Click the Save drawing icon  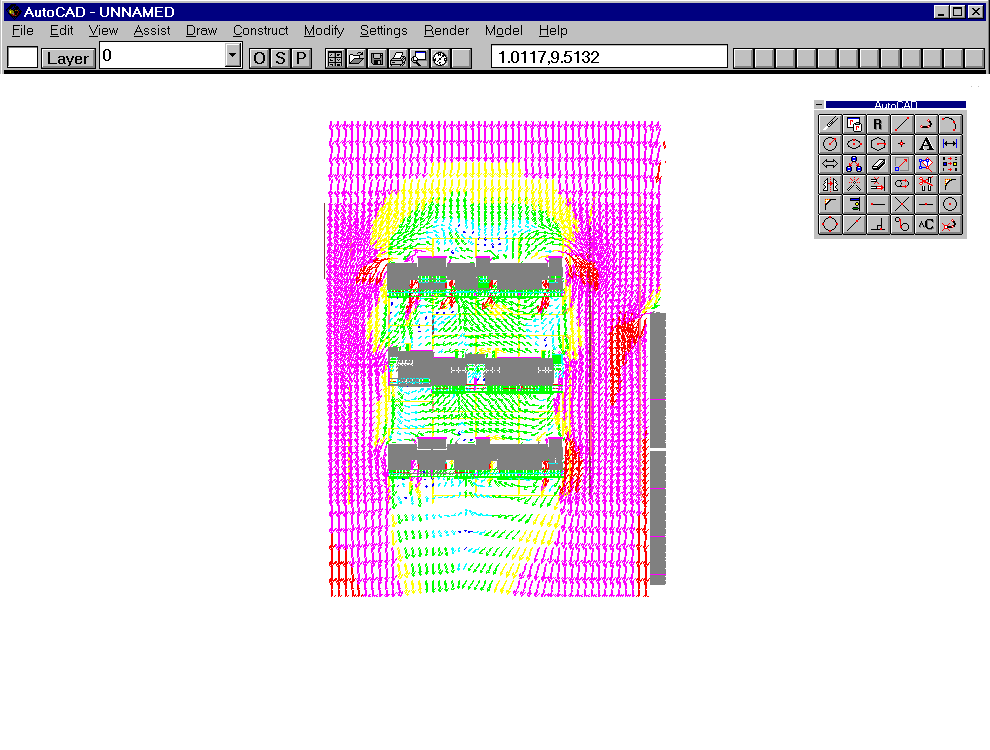point(377,58)
